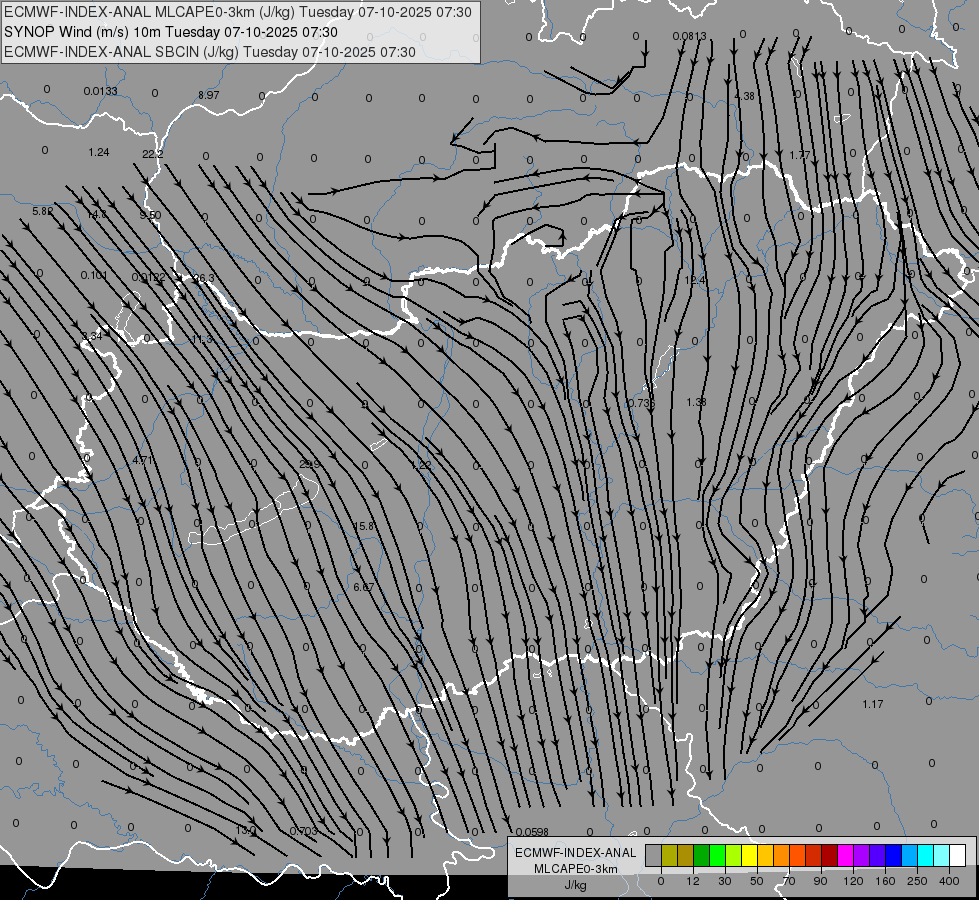The width and height of the screenshot is (979, 900).
Task: Click the map value 0.101
Action: pyautogui.click(x=94, y=275)
